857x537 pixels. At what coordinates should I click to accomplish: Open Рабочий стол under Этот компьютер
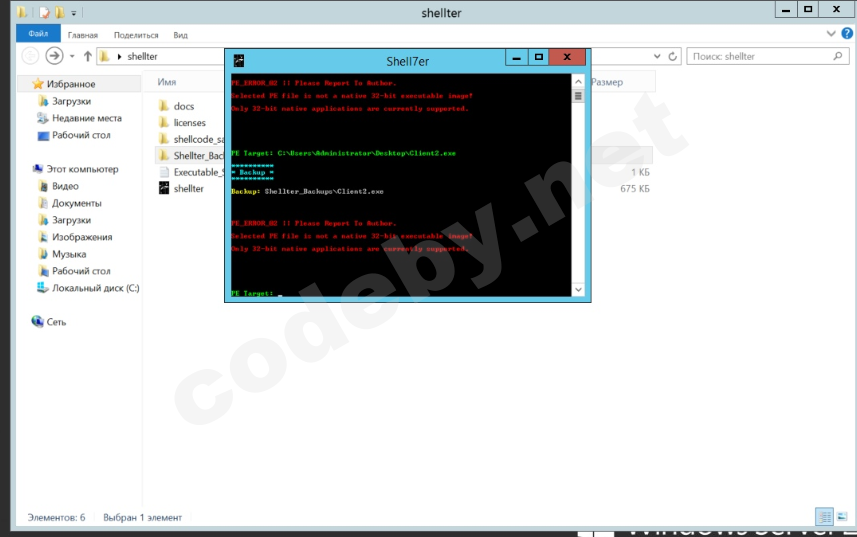[x=81, y=270]
